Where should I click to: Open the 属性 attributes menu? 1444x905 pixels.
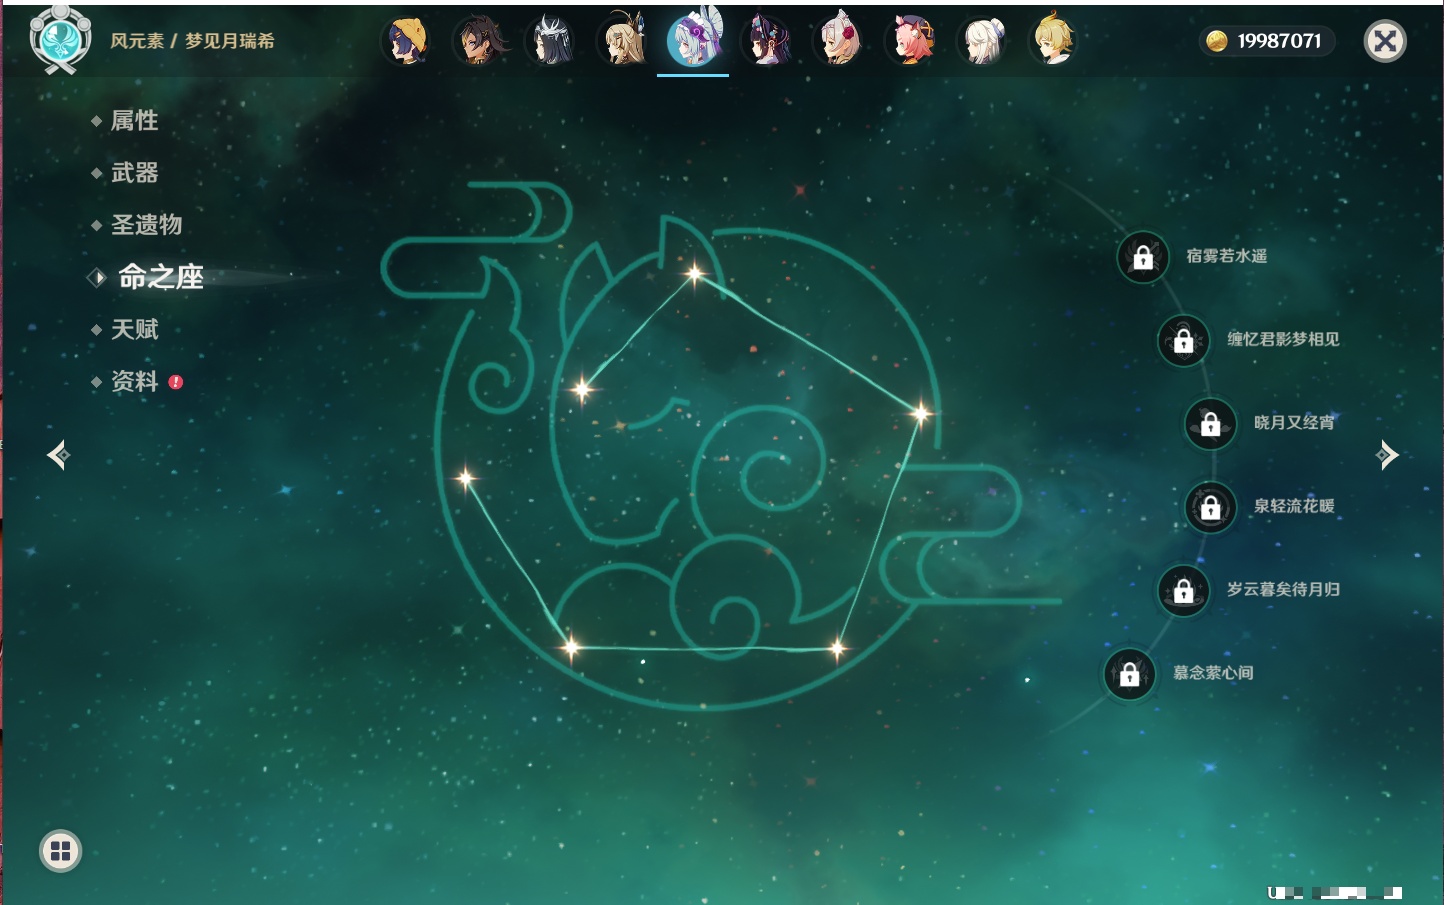tap(134, 121)
